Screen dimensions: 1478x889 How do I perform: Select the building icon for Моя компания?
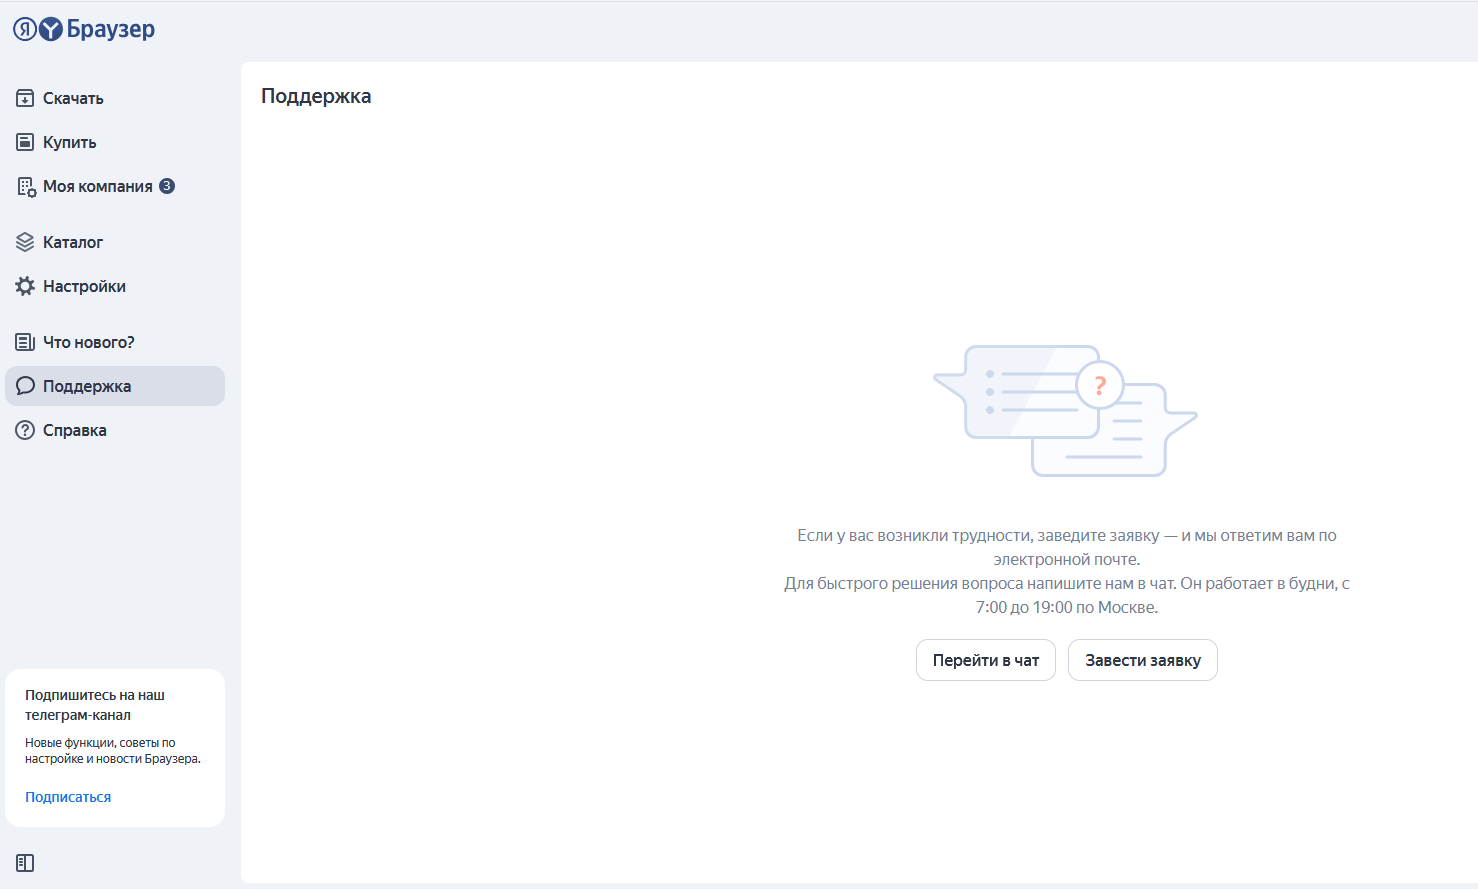26,186
